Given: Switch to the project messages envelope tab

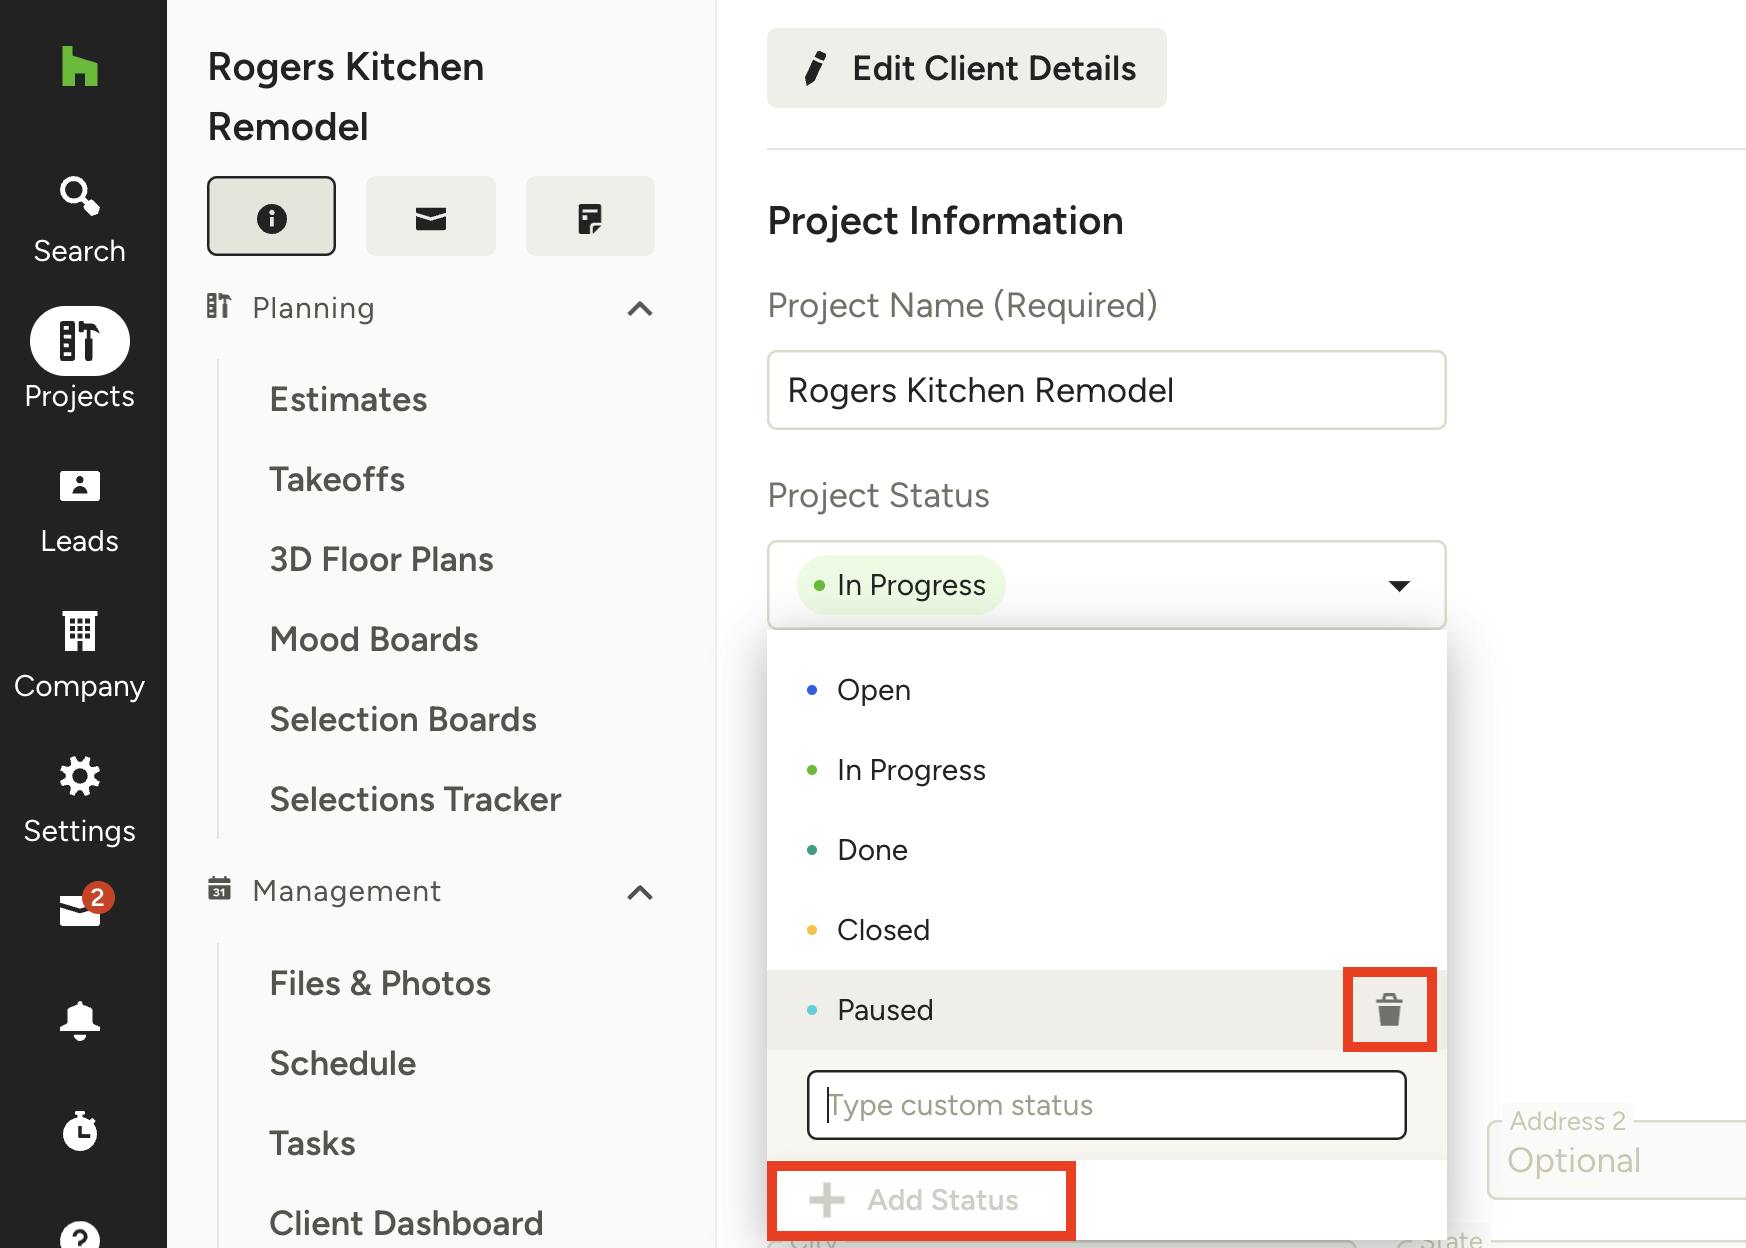Looking at the screenshot, I should 431,216.
